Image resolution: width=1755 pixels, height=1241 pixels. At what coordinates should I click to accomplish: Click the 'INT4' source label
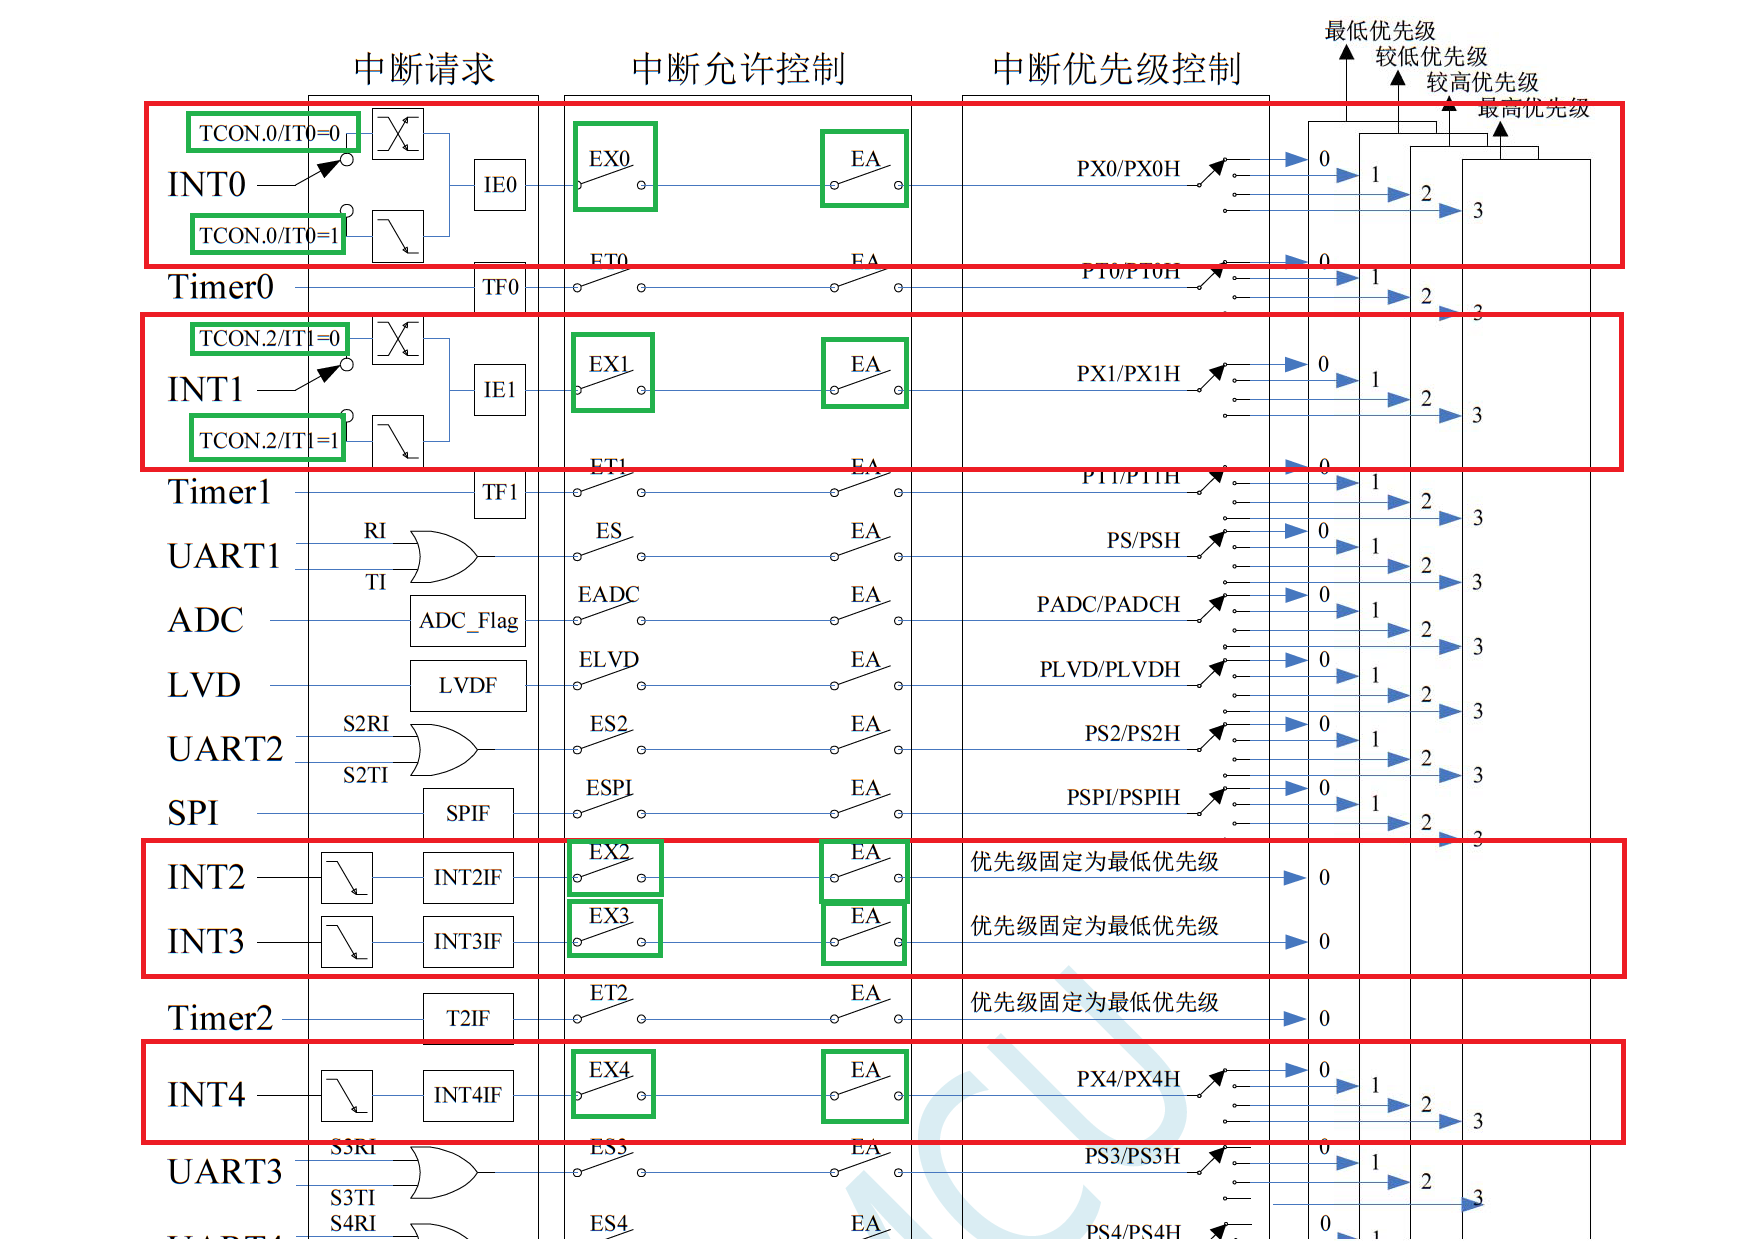click(207, 1095)
